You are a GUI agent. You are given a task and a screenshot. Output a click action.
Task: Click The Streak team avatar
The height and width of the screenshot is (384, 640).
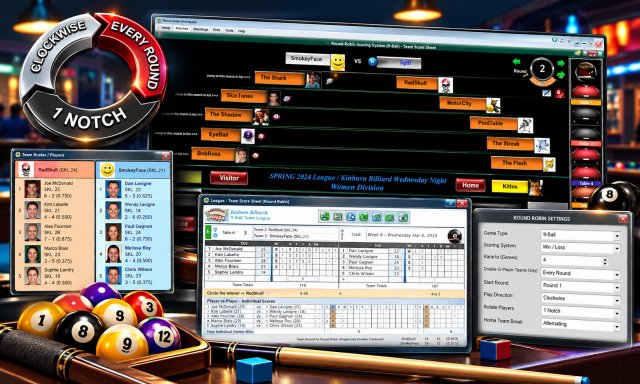542,146
